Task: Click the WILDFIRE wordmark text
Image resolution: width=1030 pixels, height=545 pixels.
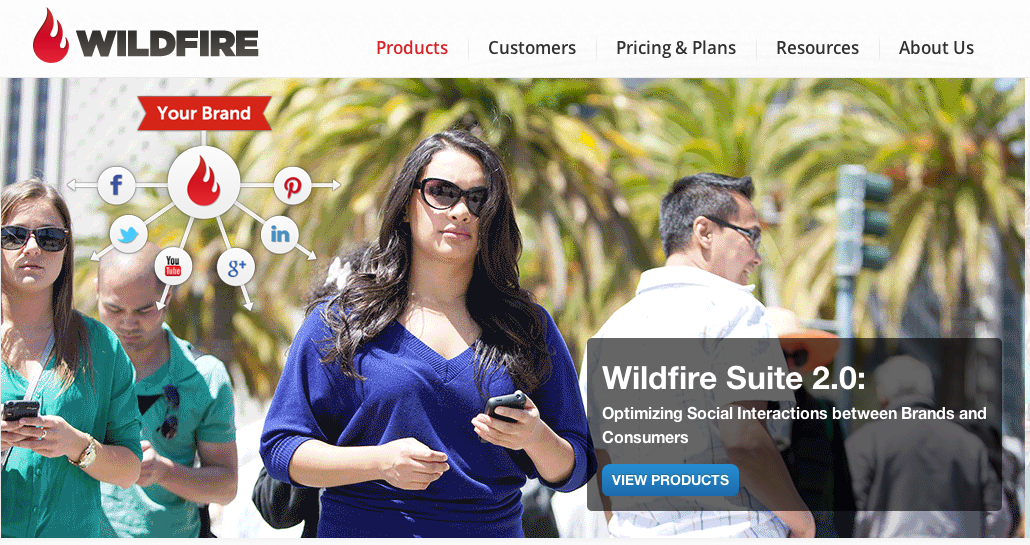Action: click(x=168, y=43)
